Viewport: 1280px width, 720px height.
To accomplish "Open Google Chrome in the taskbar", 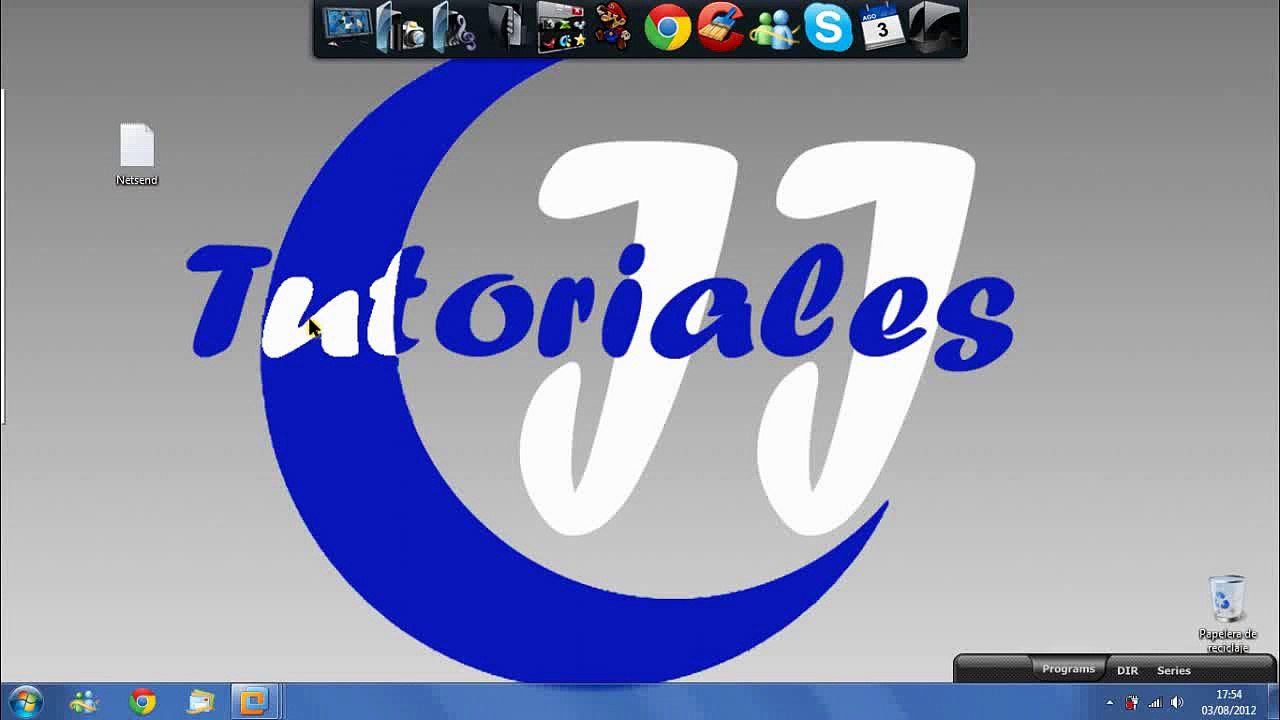I will 143,702.
